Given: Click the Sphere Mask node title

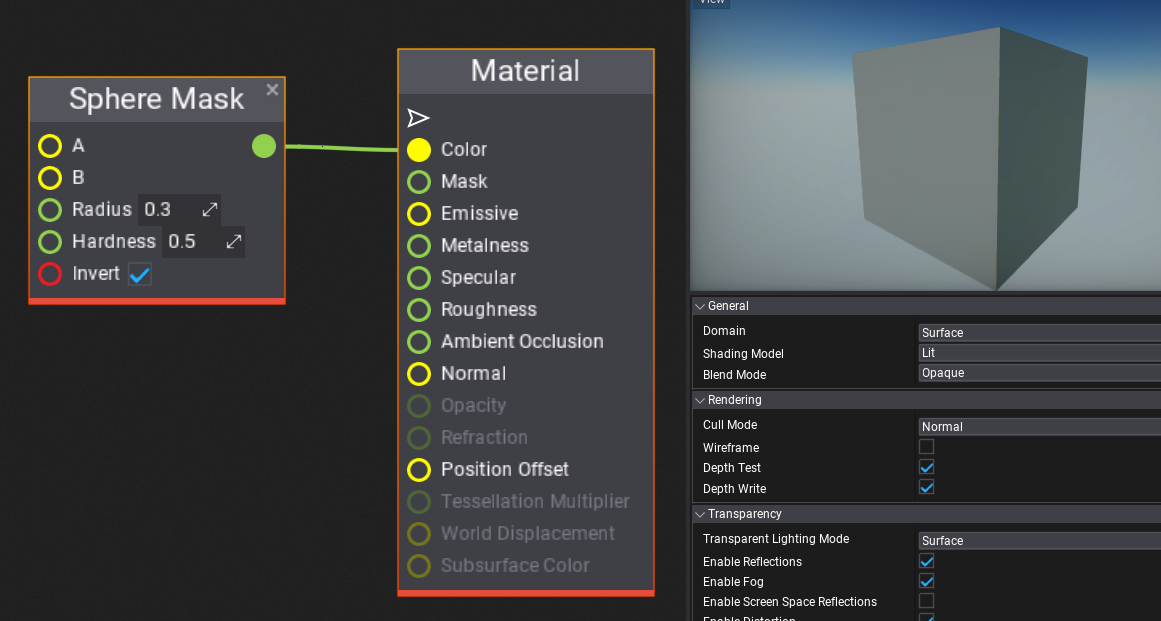Looking at the screenshot, I should (156, 99).
